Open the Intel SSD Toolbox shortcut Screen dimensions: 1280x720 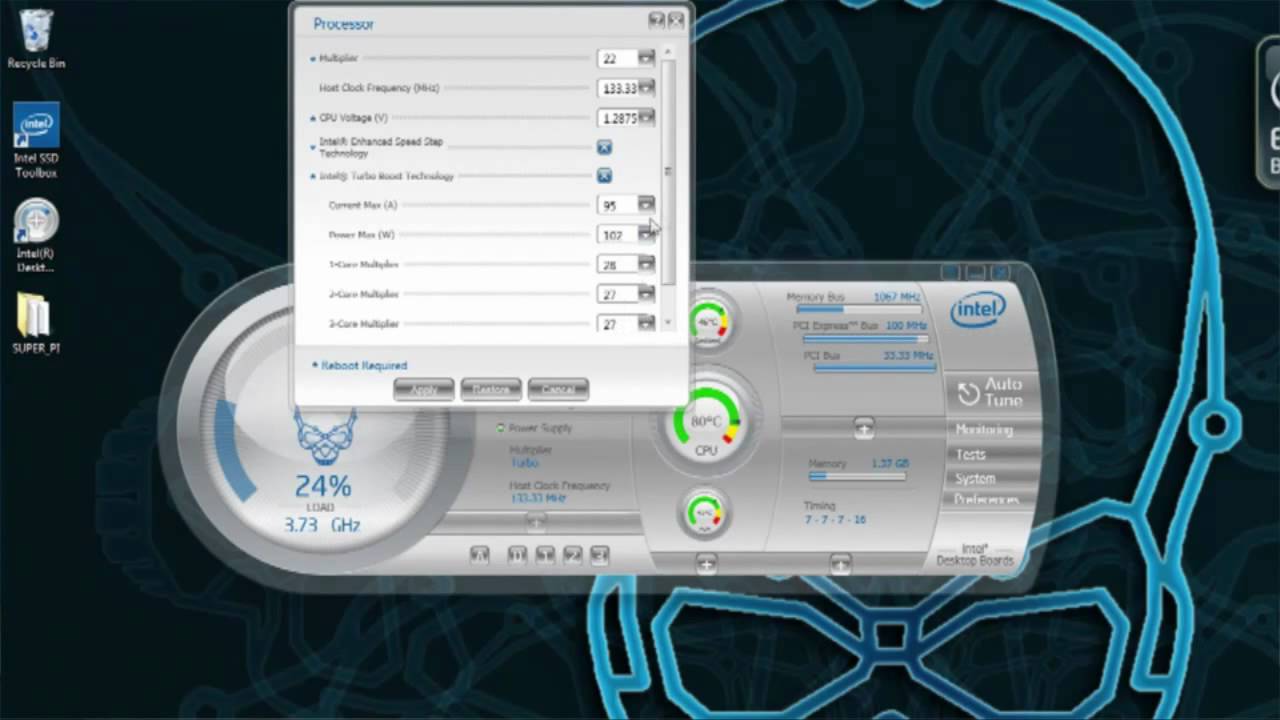coord(36,140)
